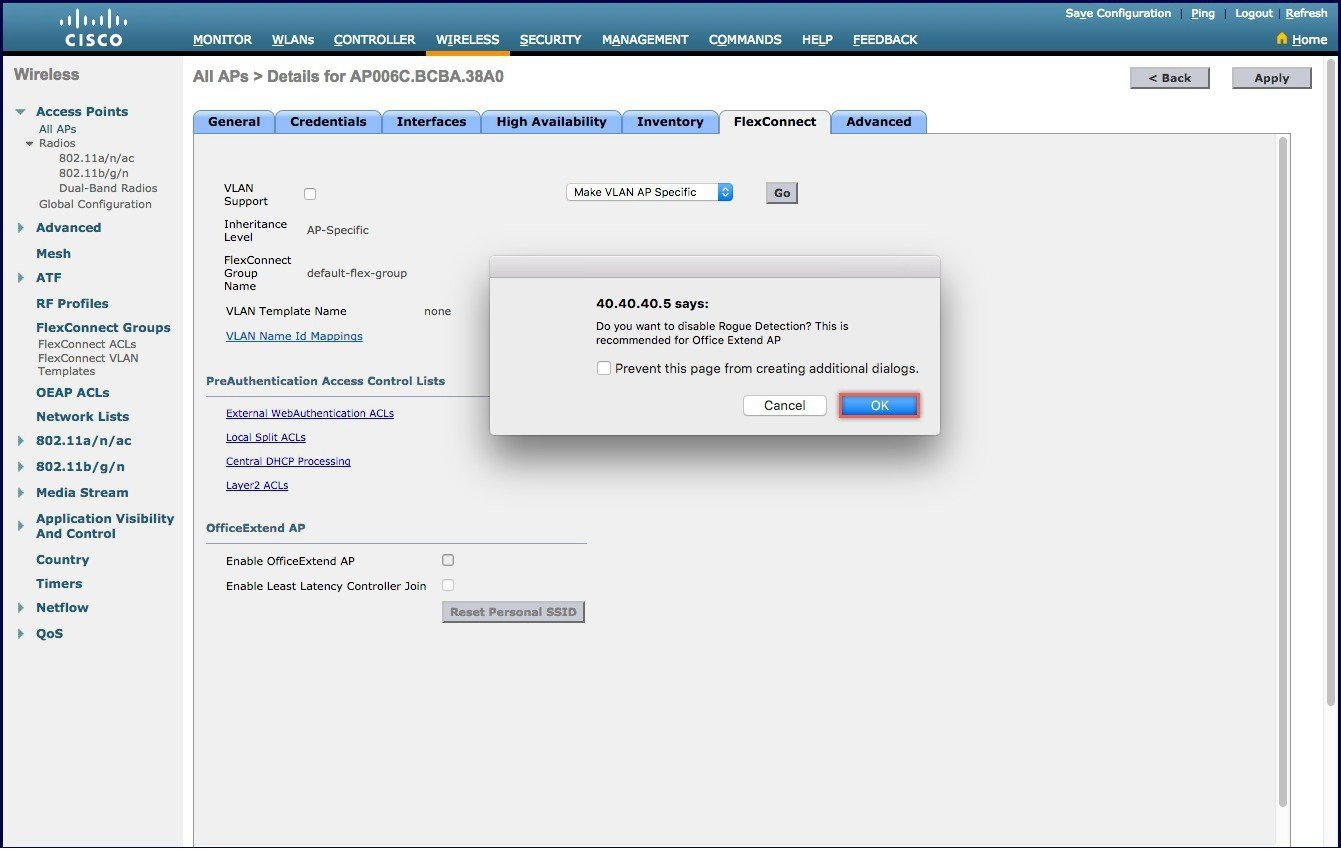Click Cancel in the dialog
The height and width of the screenshot is (850, 1341).
(785, 405)
